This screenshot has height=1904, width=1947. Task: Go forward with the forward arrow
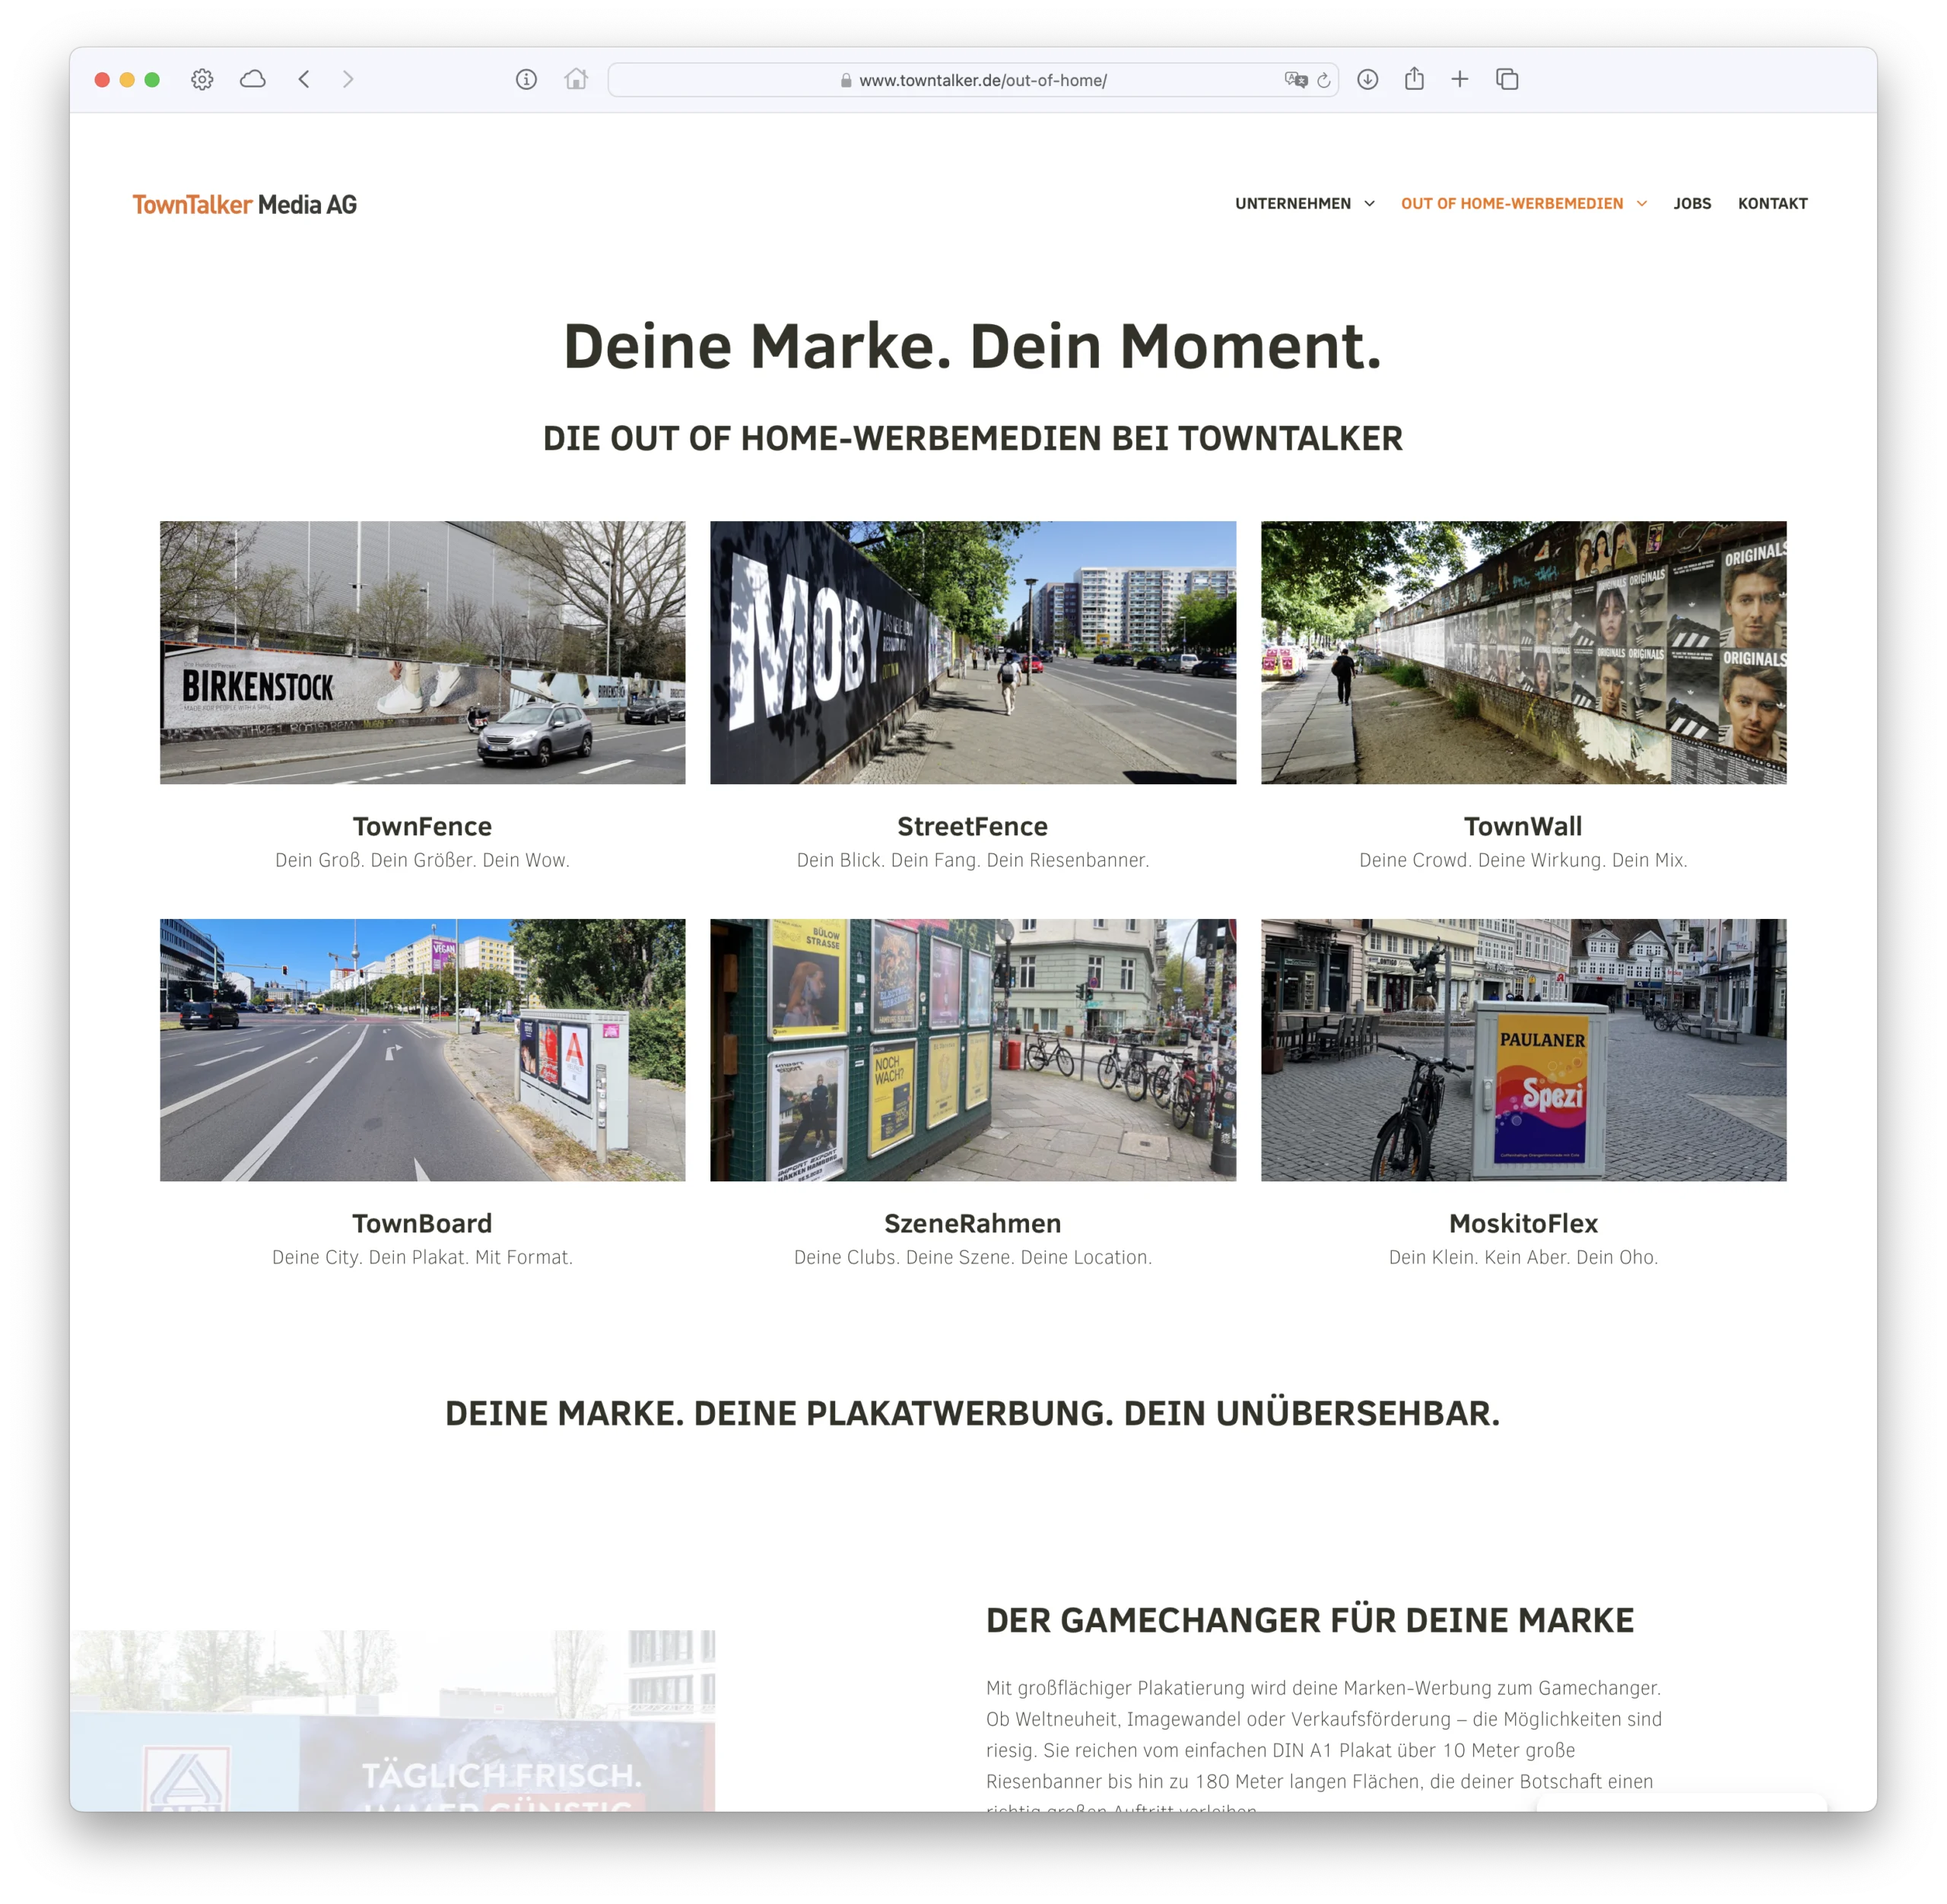[x=348, y=79]
